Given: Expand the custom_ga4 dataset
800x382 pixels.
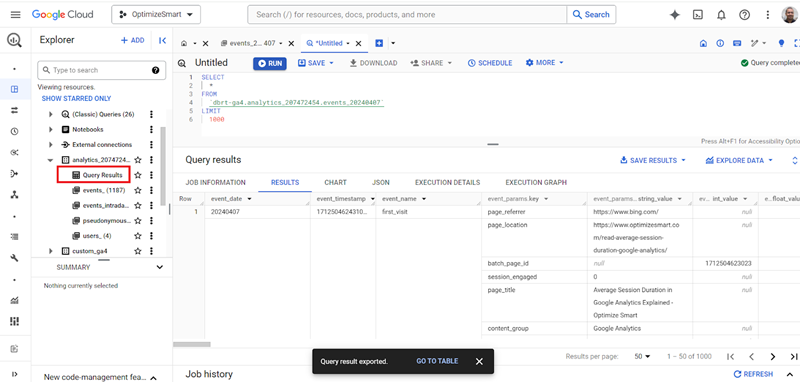Looking at the screenshot, I should click(x=51, y=251).
